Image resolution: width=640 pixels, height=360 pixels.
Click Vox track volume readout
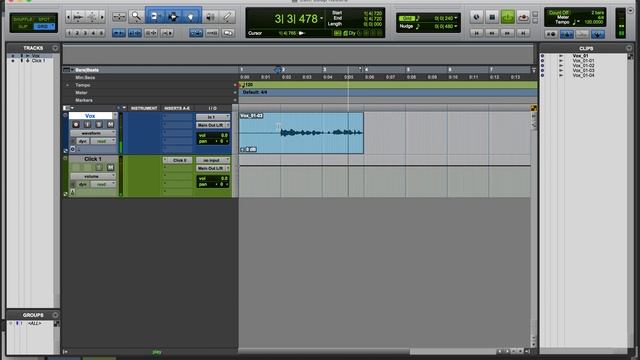click(213, 135)
